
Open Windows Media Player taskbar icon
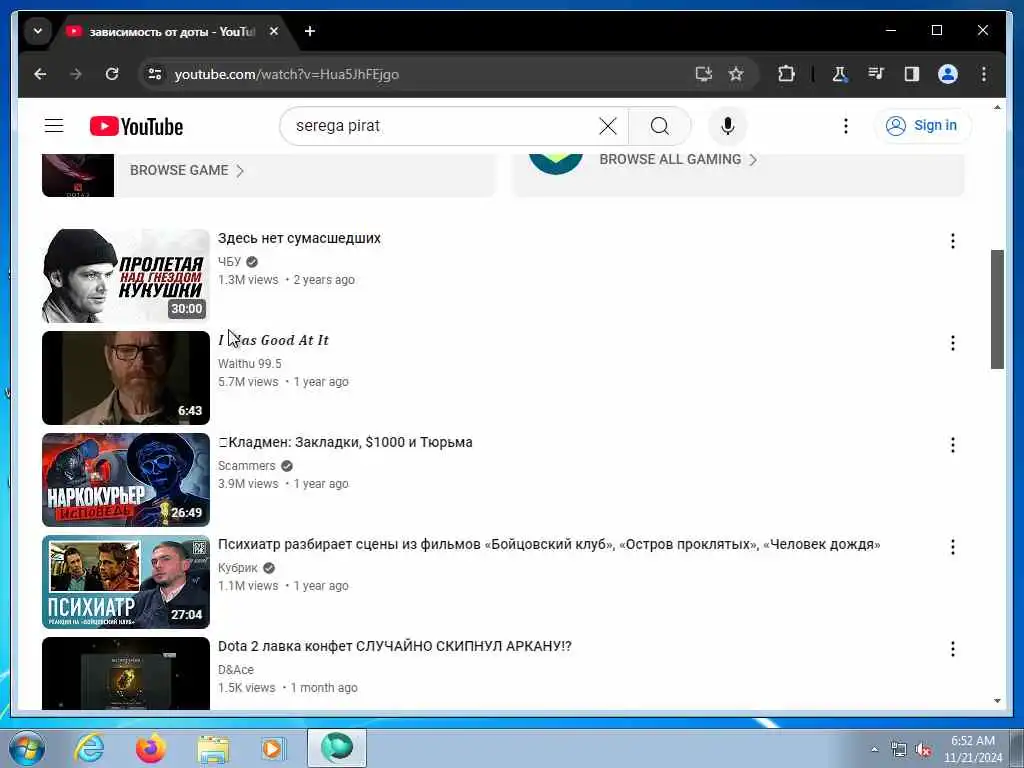pyautogui.click(x=274, y=748)
